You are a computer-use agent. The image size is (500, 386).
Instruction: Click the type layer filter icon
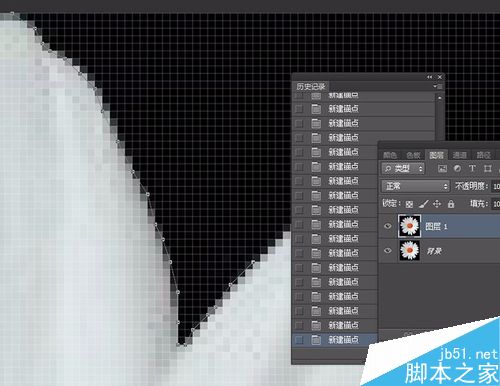472,169
